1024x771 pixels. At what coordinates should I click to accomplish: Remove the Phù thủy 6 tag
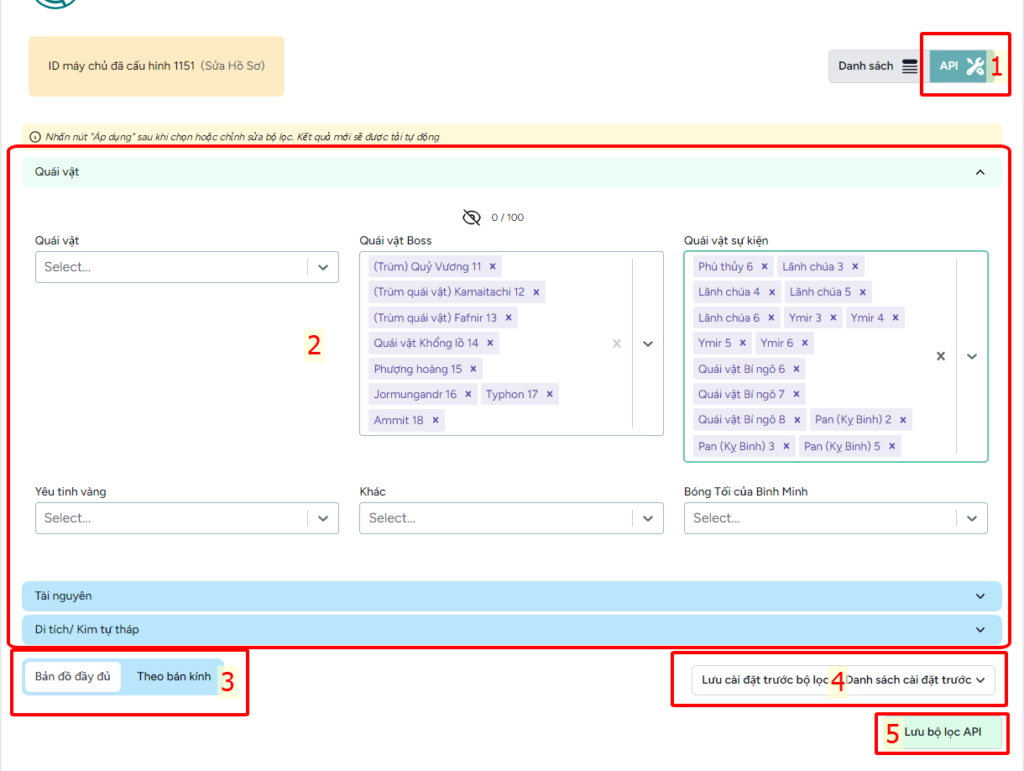coord(765,267)
